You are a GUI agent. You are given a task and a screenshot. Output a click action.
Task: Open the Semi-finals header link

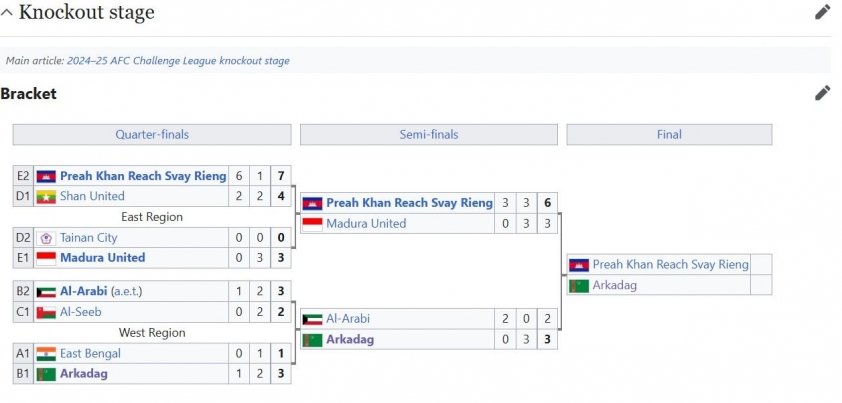click(x=429, y=134)
